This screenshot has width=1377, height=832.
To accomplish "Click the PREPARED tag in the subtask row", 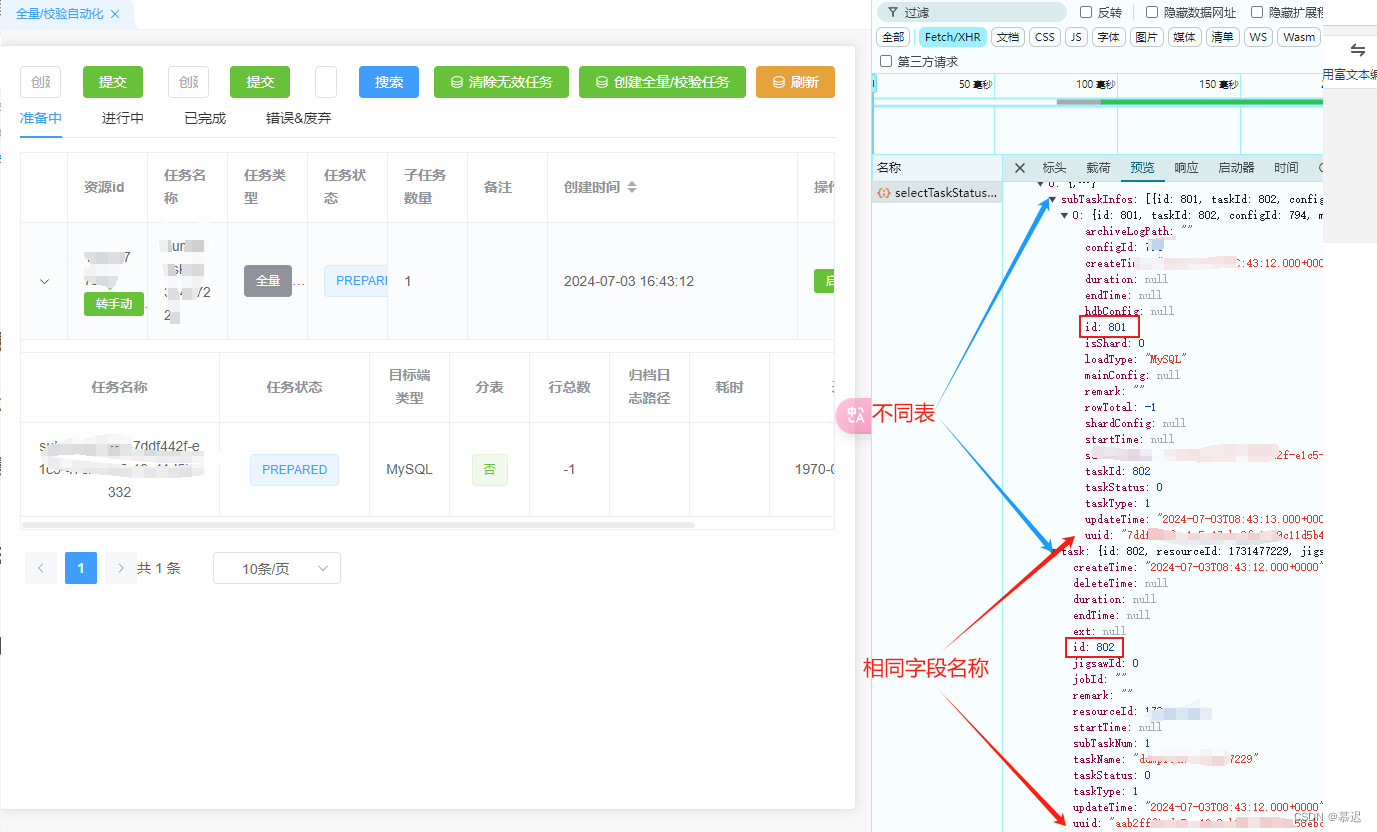I will pyautogui.click(x=294, y=470).
